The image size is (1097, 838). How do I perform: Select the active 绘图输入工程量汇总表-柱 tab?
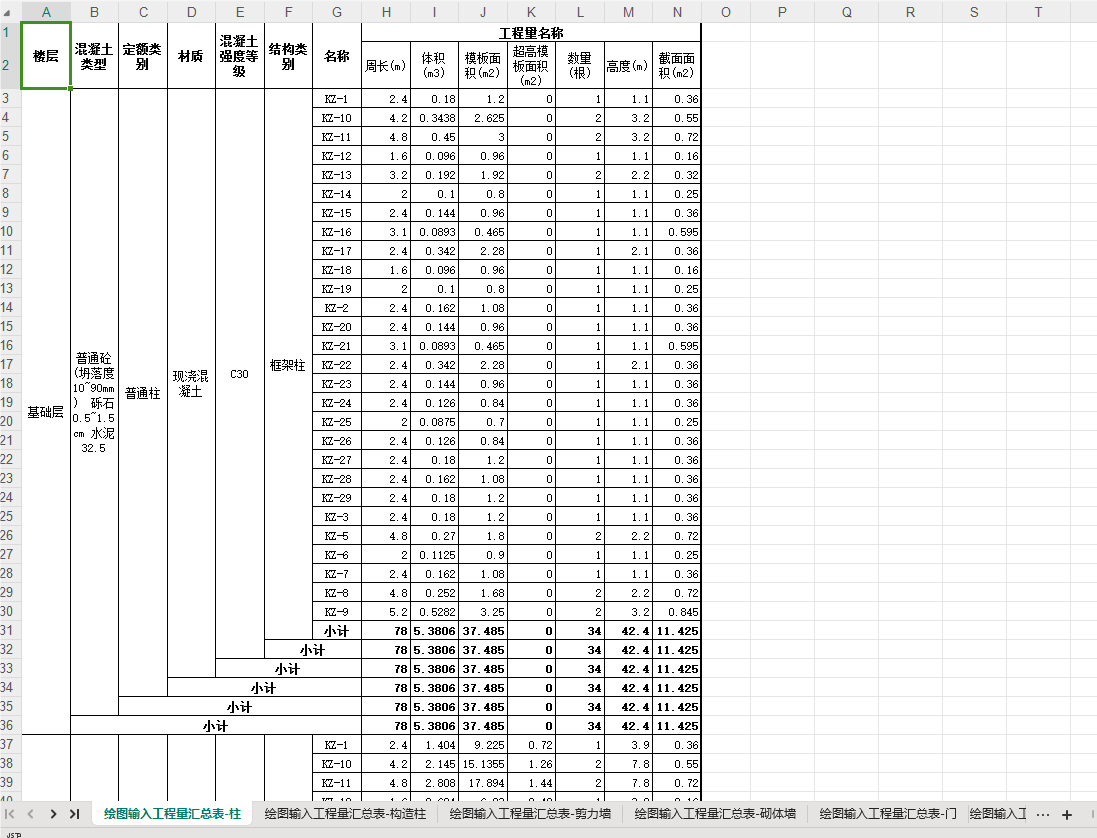click(x=172, y=814)
